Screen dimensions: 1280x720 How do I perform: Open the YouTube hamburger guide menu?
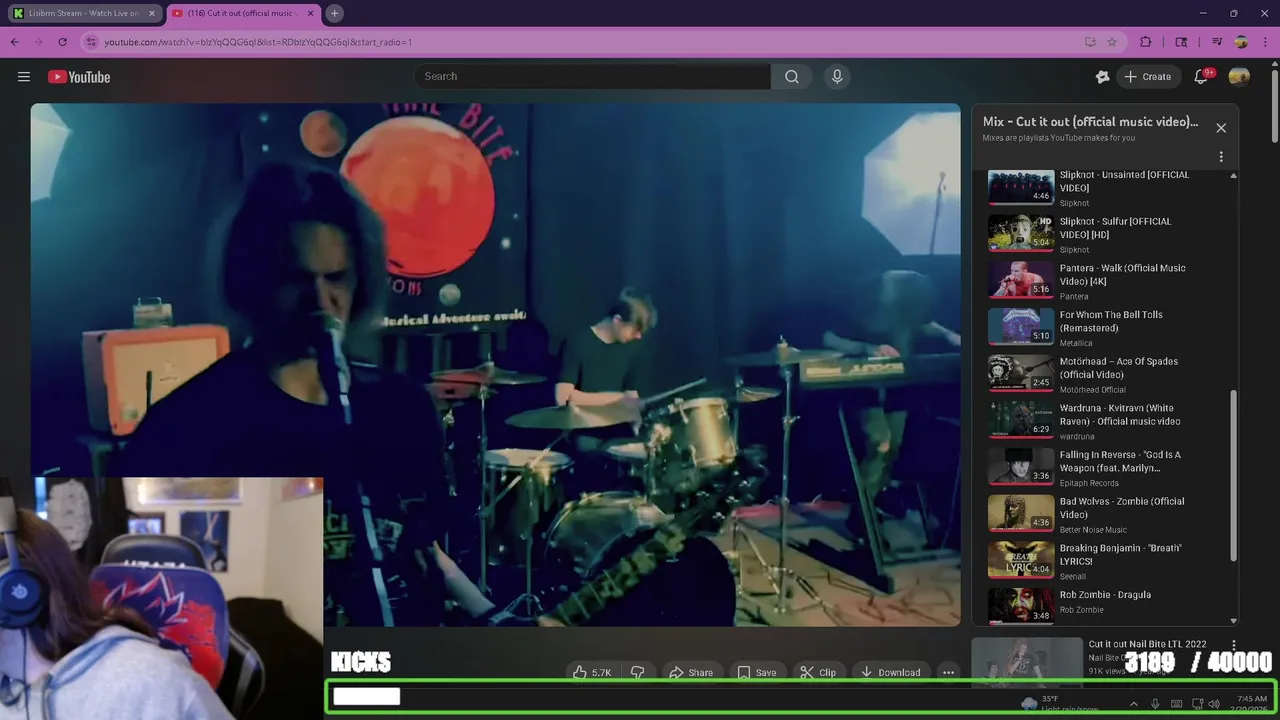[24, 77]
